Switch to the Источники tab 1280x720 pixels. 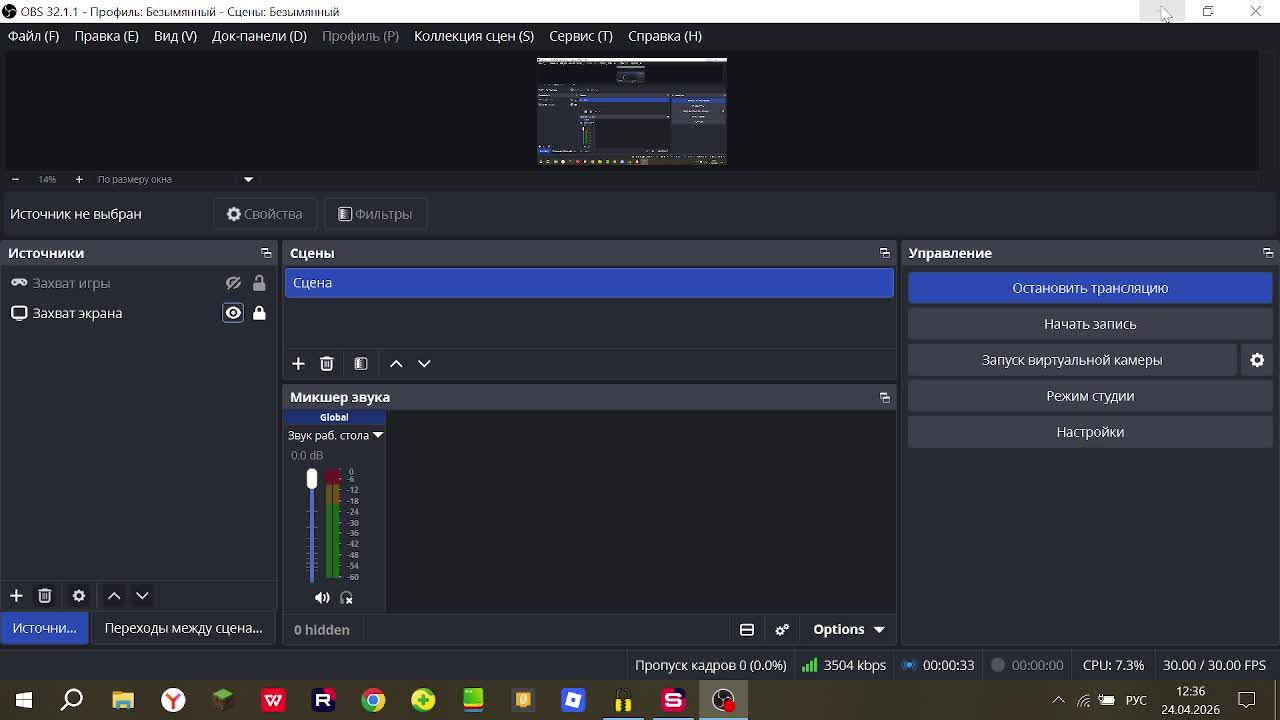point(44,628)
